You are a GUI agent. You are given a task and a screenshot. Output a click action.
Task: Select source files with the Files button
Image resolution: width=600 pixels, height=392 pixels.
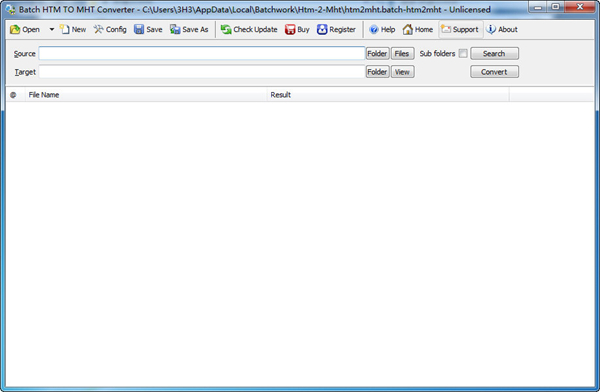click(402, 54)
